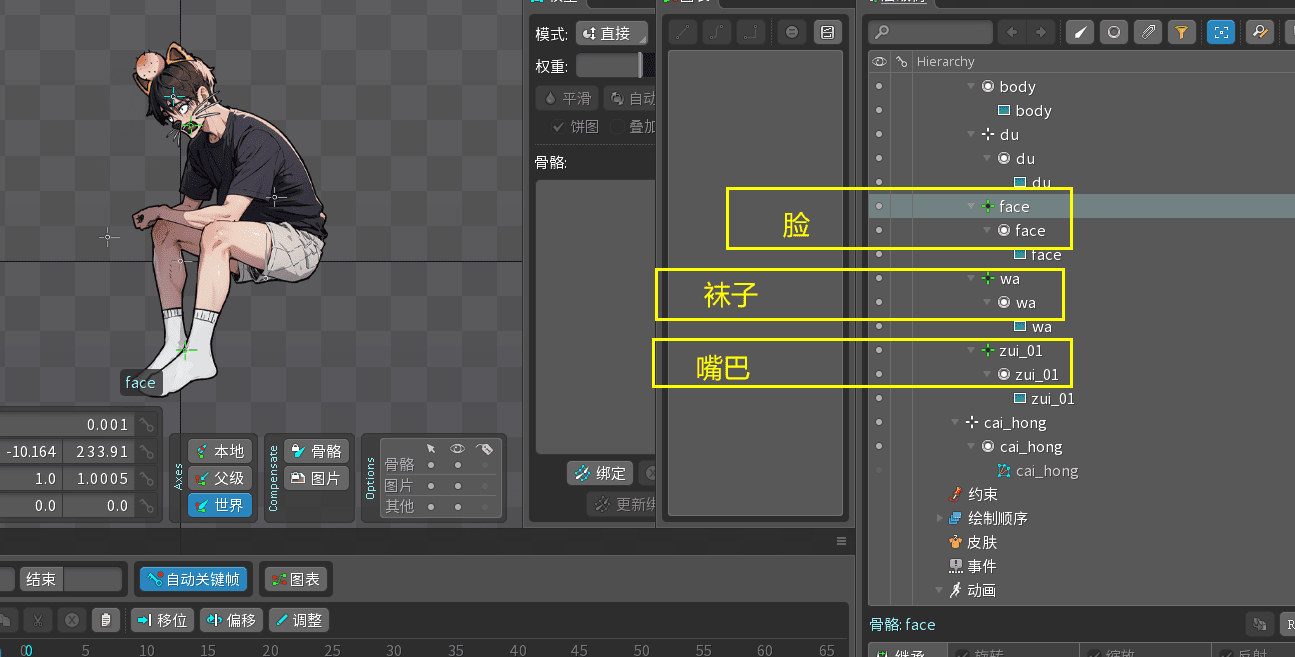Toggle the attachments paperclip filter icon
1295x657 pixels.
[1148, 32]
